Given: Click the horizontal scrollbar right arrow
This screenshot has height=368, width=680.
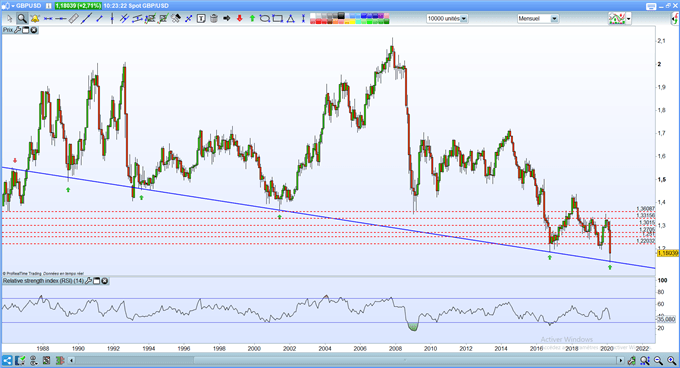Looking at the screenshot, I should 621,360.
